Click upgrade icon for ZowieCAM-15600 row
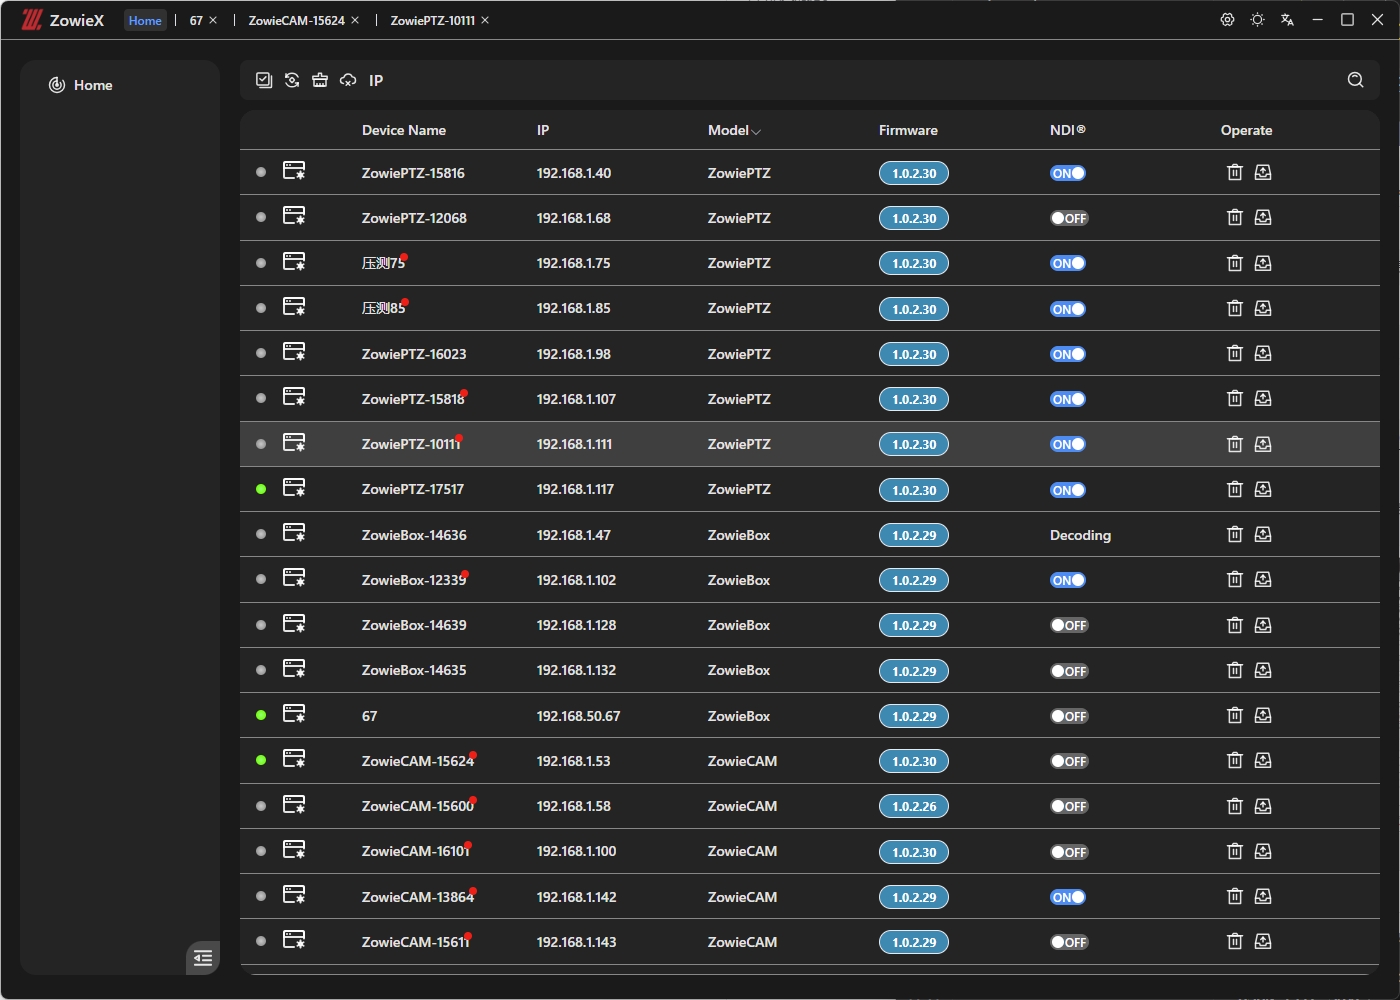The height and width of the screenshot is (1000, 1400). [x=1263, y=806]
